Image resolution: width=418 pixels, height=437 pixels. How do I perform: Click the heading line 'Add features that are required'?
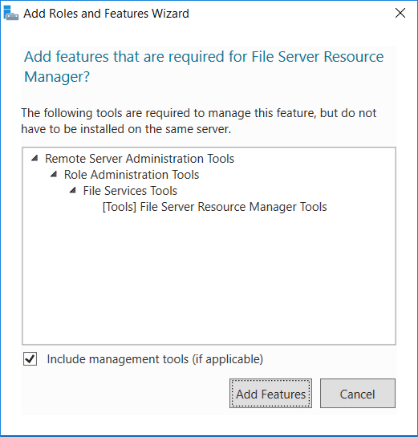click(204, 57)
